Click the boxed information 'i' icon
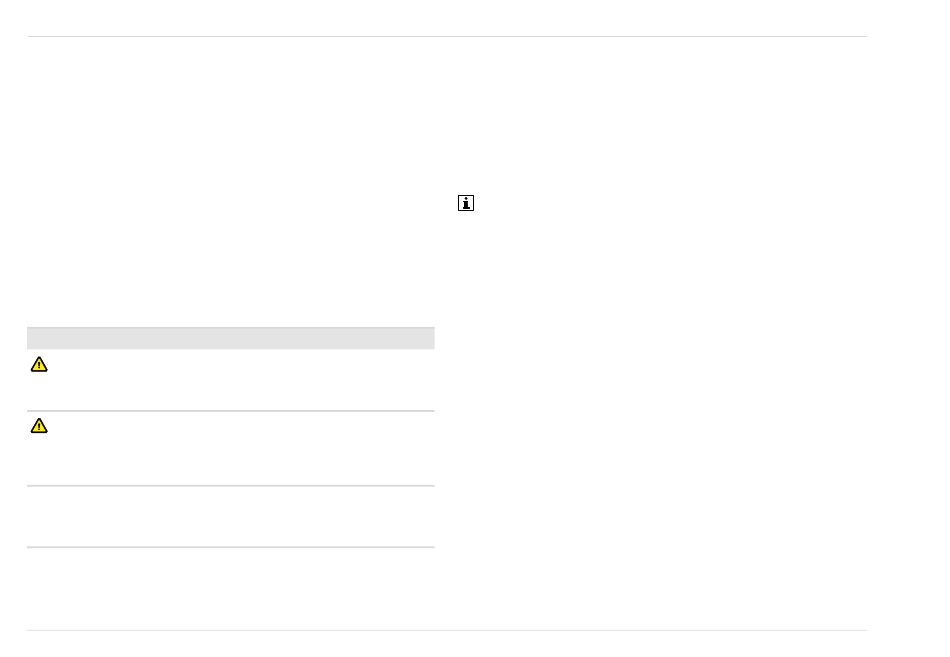 466,203
